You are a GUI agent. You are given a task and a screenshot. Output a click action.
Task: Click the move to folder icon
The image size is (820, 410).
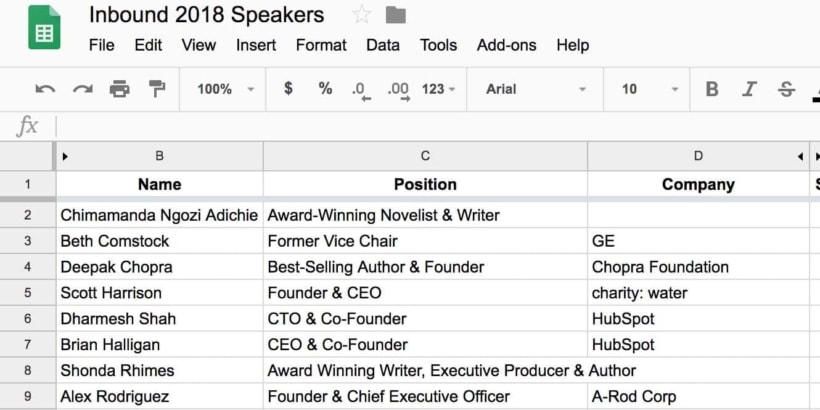click(x=396, y=15)
